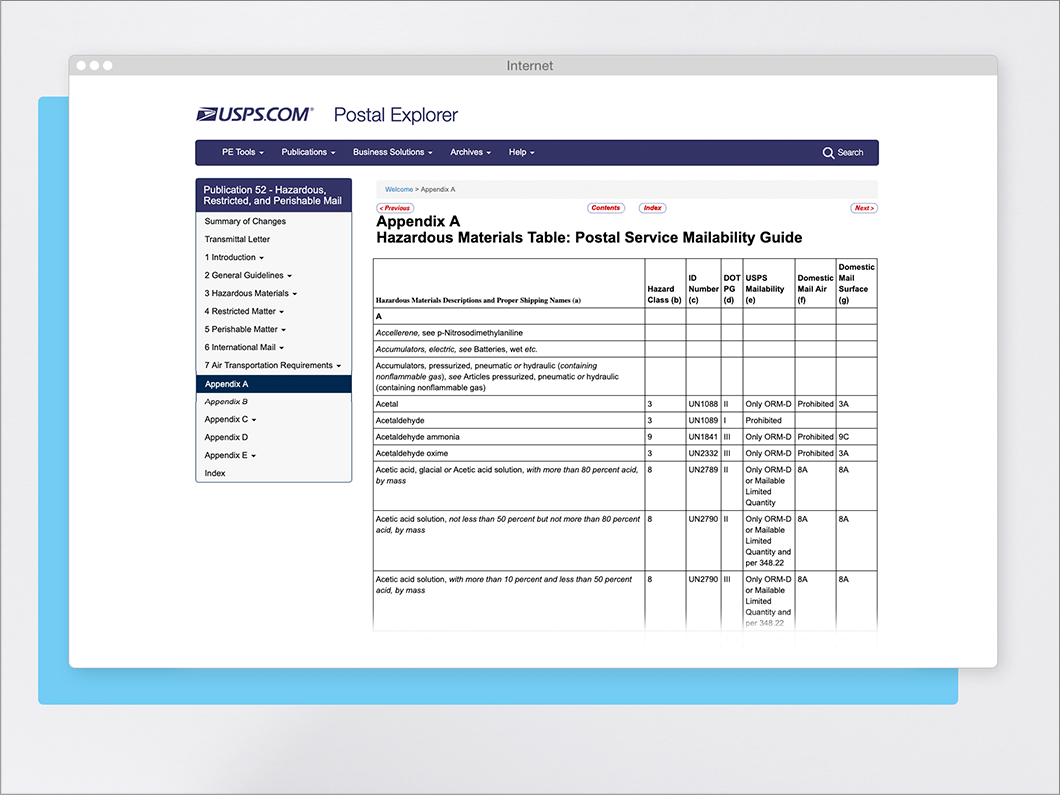Expand the 4 Restricted Matter section
Viewport: 1060px width, 795px height.
pos(244,312)
